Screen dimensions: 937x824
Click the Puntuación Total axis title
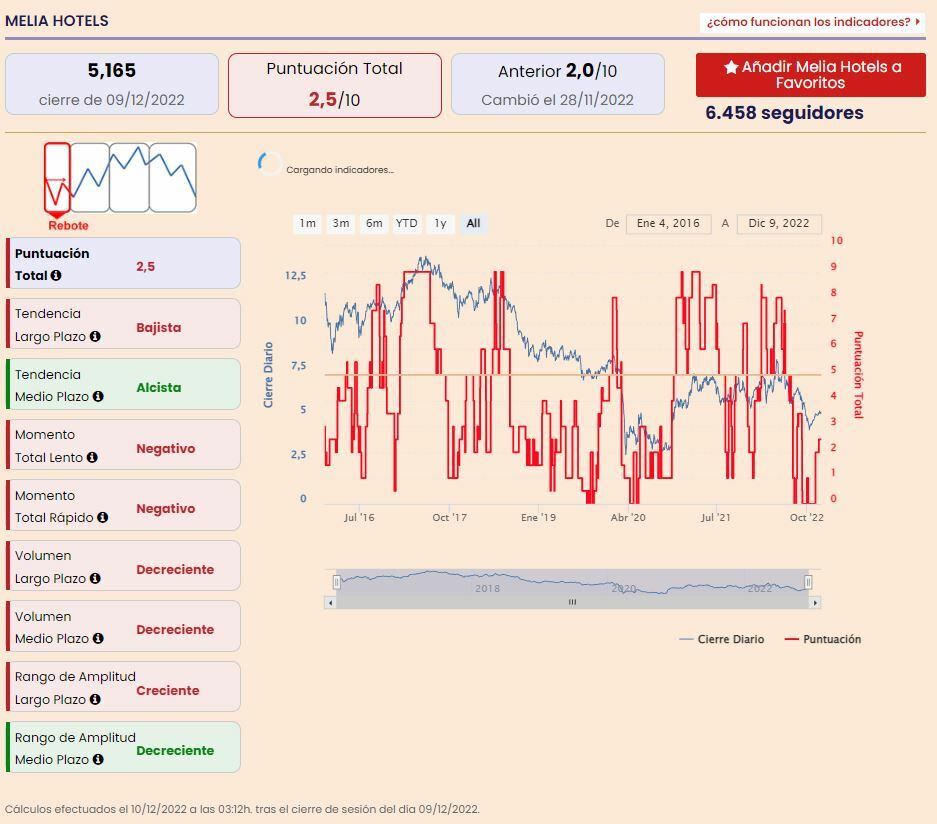coord(858,375)
